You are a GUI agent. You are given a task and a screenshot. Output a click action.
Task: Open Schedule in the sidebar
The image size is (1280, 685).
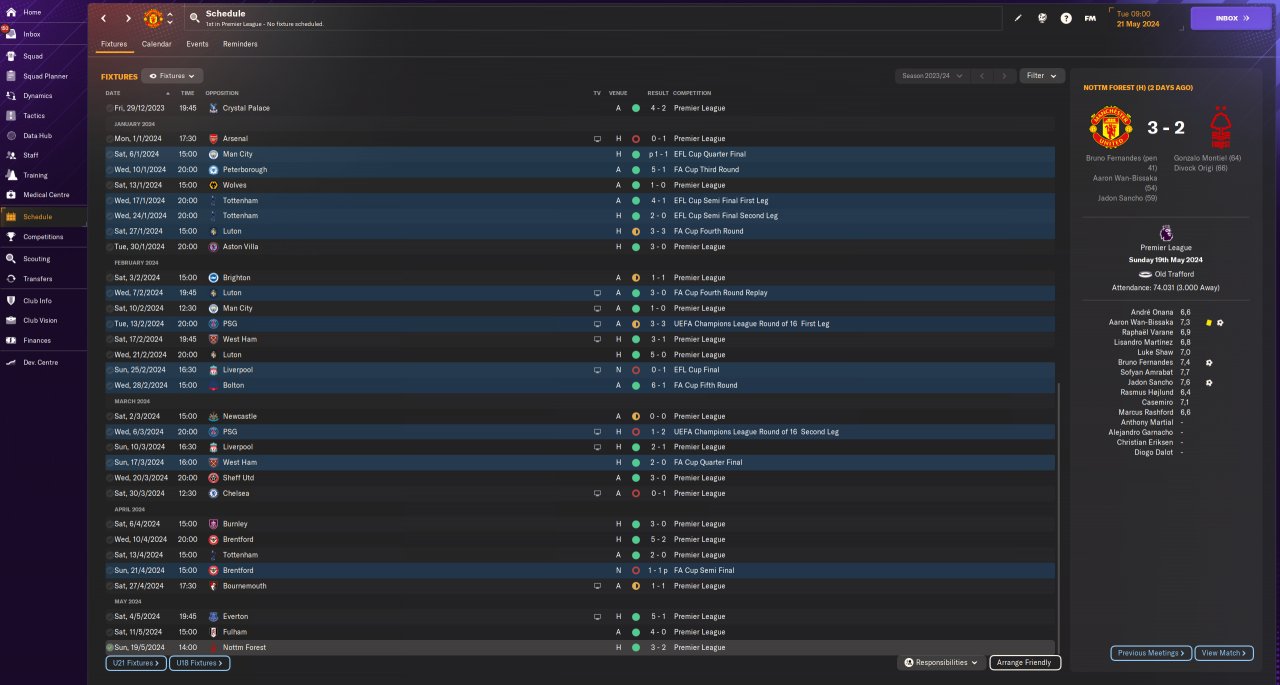[43, 217]
